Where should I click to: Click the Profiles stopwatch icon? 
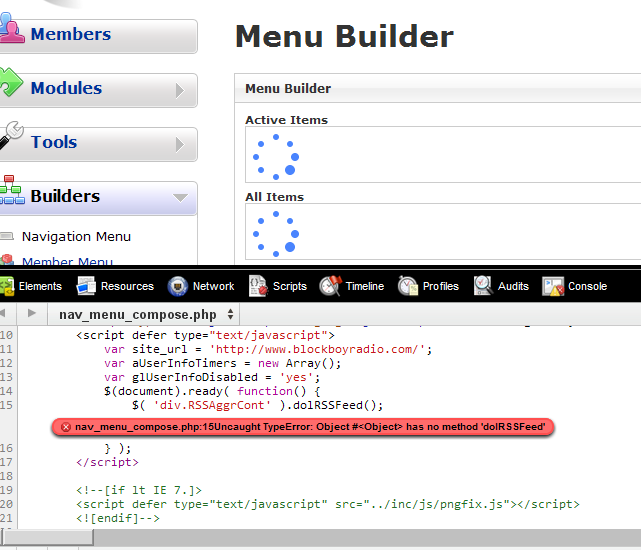point(408,285)
